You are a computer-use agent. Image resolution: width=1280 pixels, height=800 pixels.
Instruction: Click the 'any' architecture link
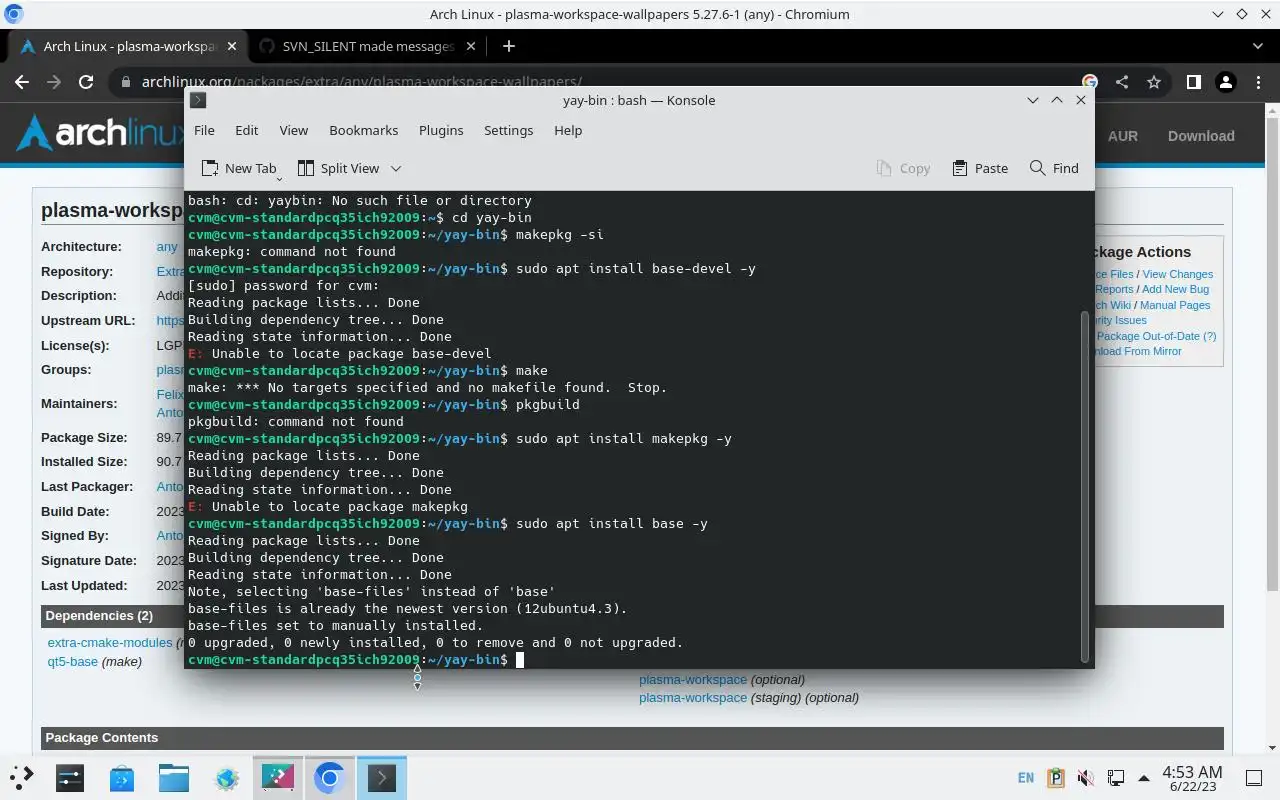coord(167,246)
